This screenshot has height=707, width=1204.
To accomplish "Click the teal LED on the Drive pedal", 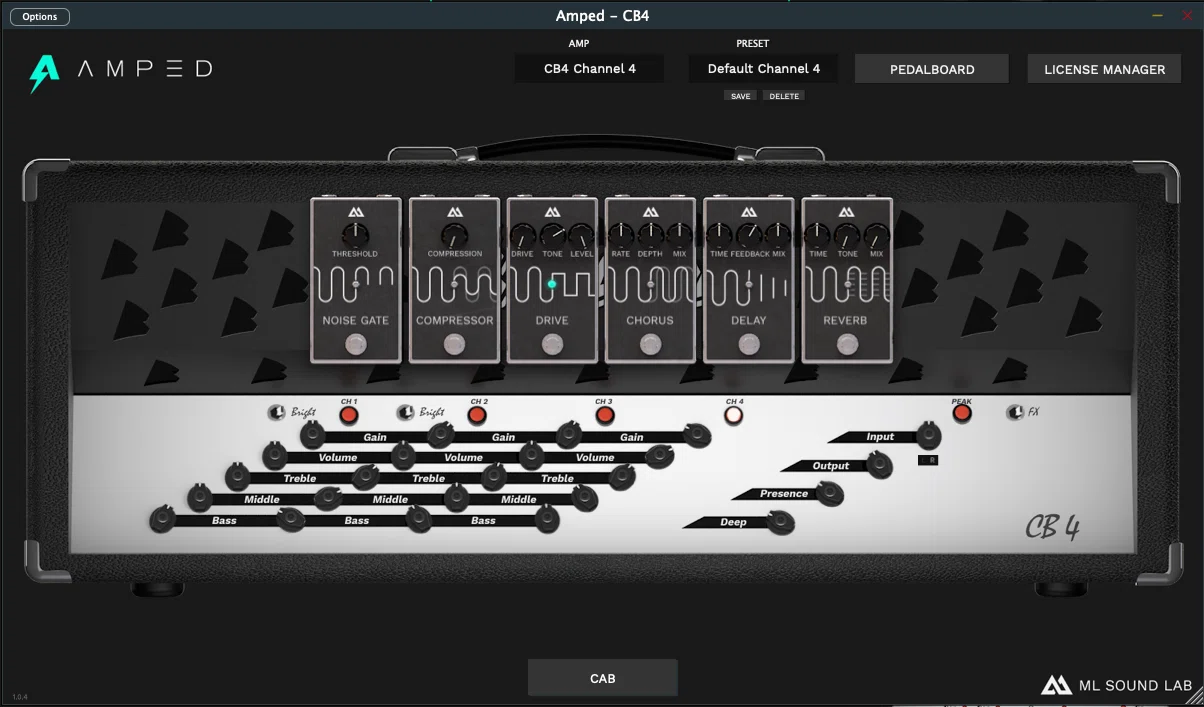I will tap(552, 284).
